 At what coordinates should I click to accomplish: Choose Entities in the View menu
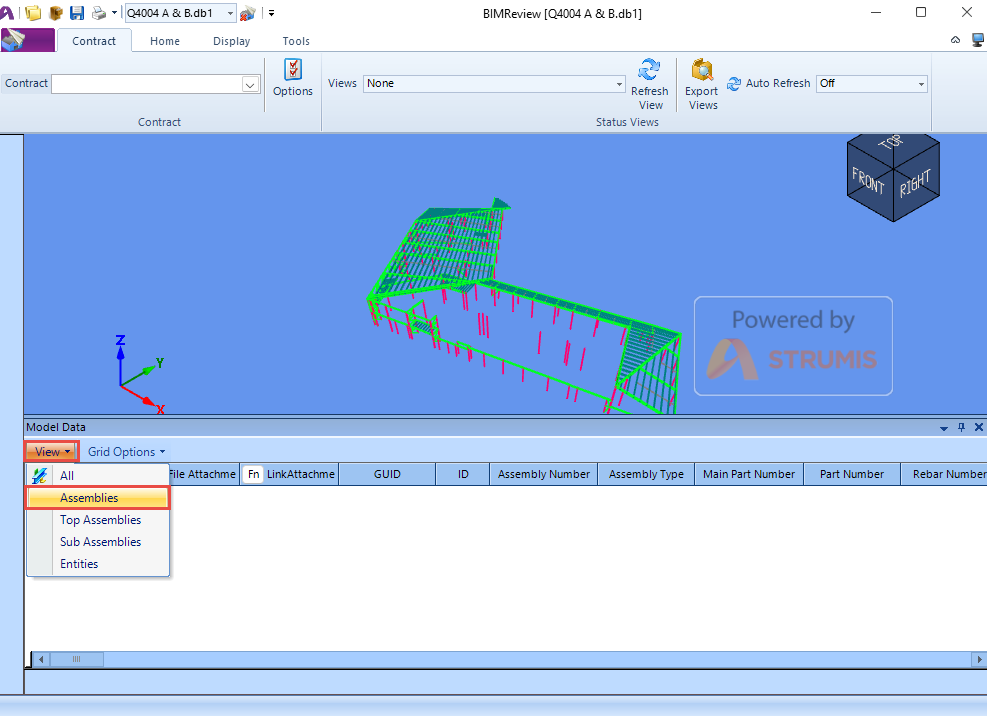[x=79, y=564]
